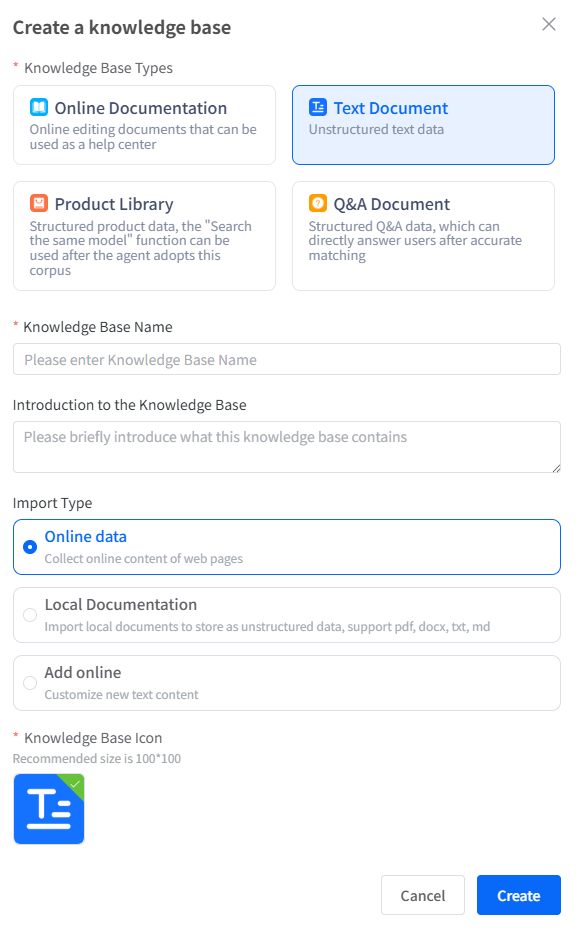The image size is (576, 928).
Task: Select the Online data radio button
Action: (x=30, y=547)
